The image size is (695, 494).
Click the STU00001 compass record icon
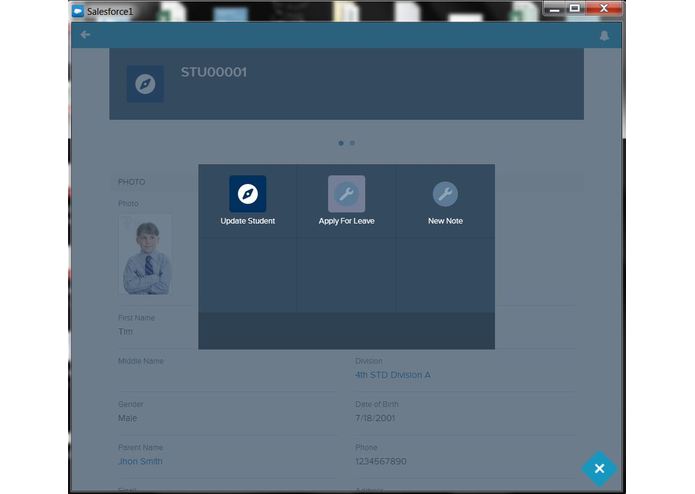click(145, 84)
